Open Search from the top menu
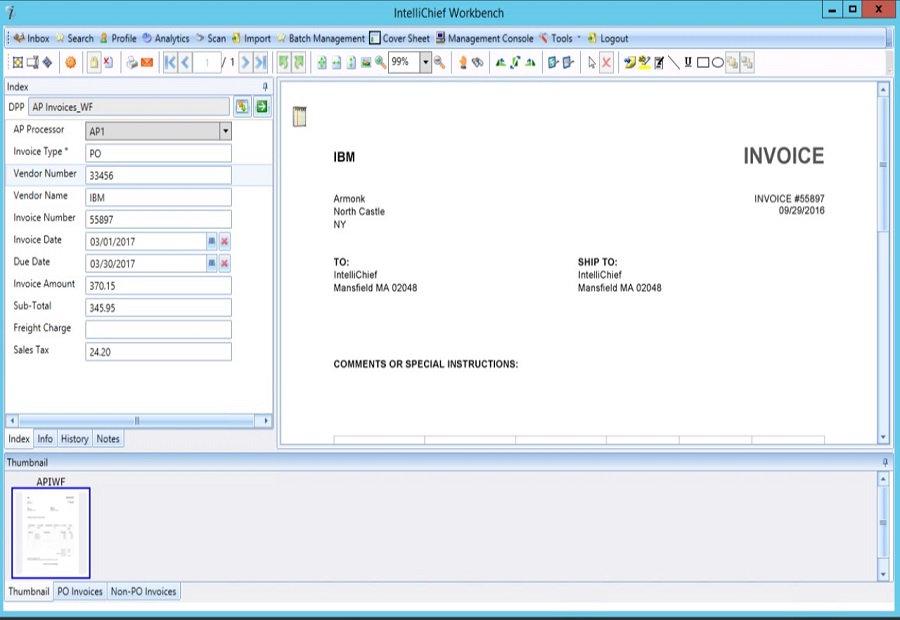Image resolution: width=900 pixels, height=620 pixels. pyautogui.click(x=74, y=38)
